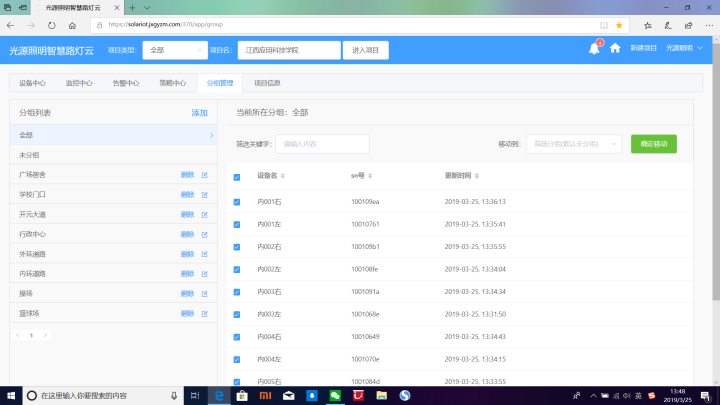
Task: Uncheck the 内003右 device checkbox
Action: coord(237,292)
